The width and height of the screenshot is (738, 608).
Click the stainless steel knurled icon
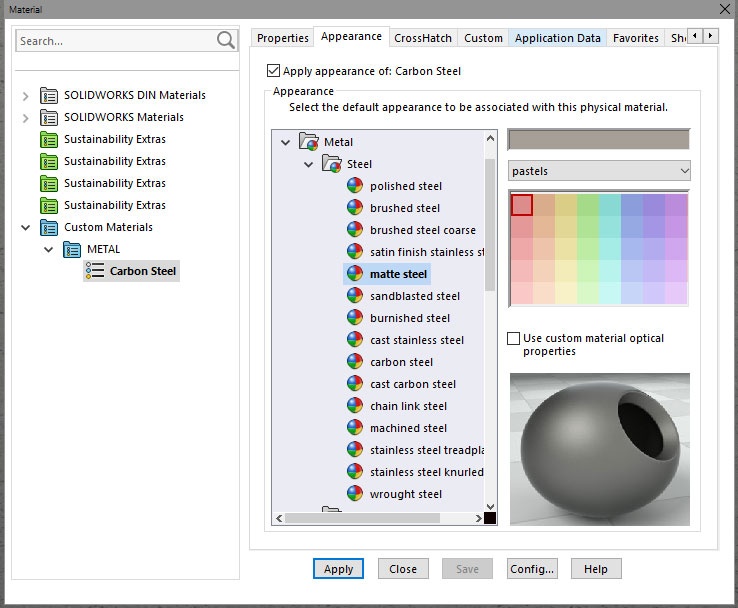pyautogui.click(x=355, y=472)
